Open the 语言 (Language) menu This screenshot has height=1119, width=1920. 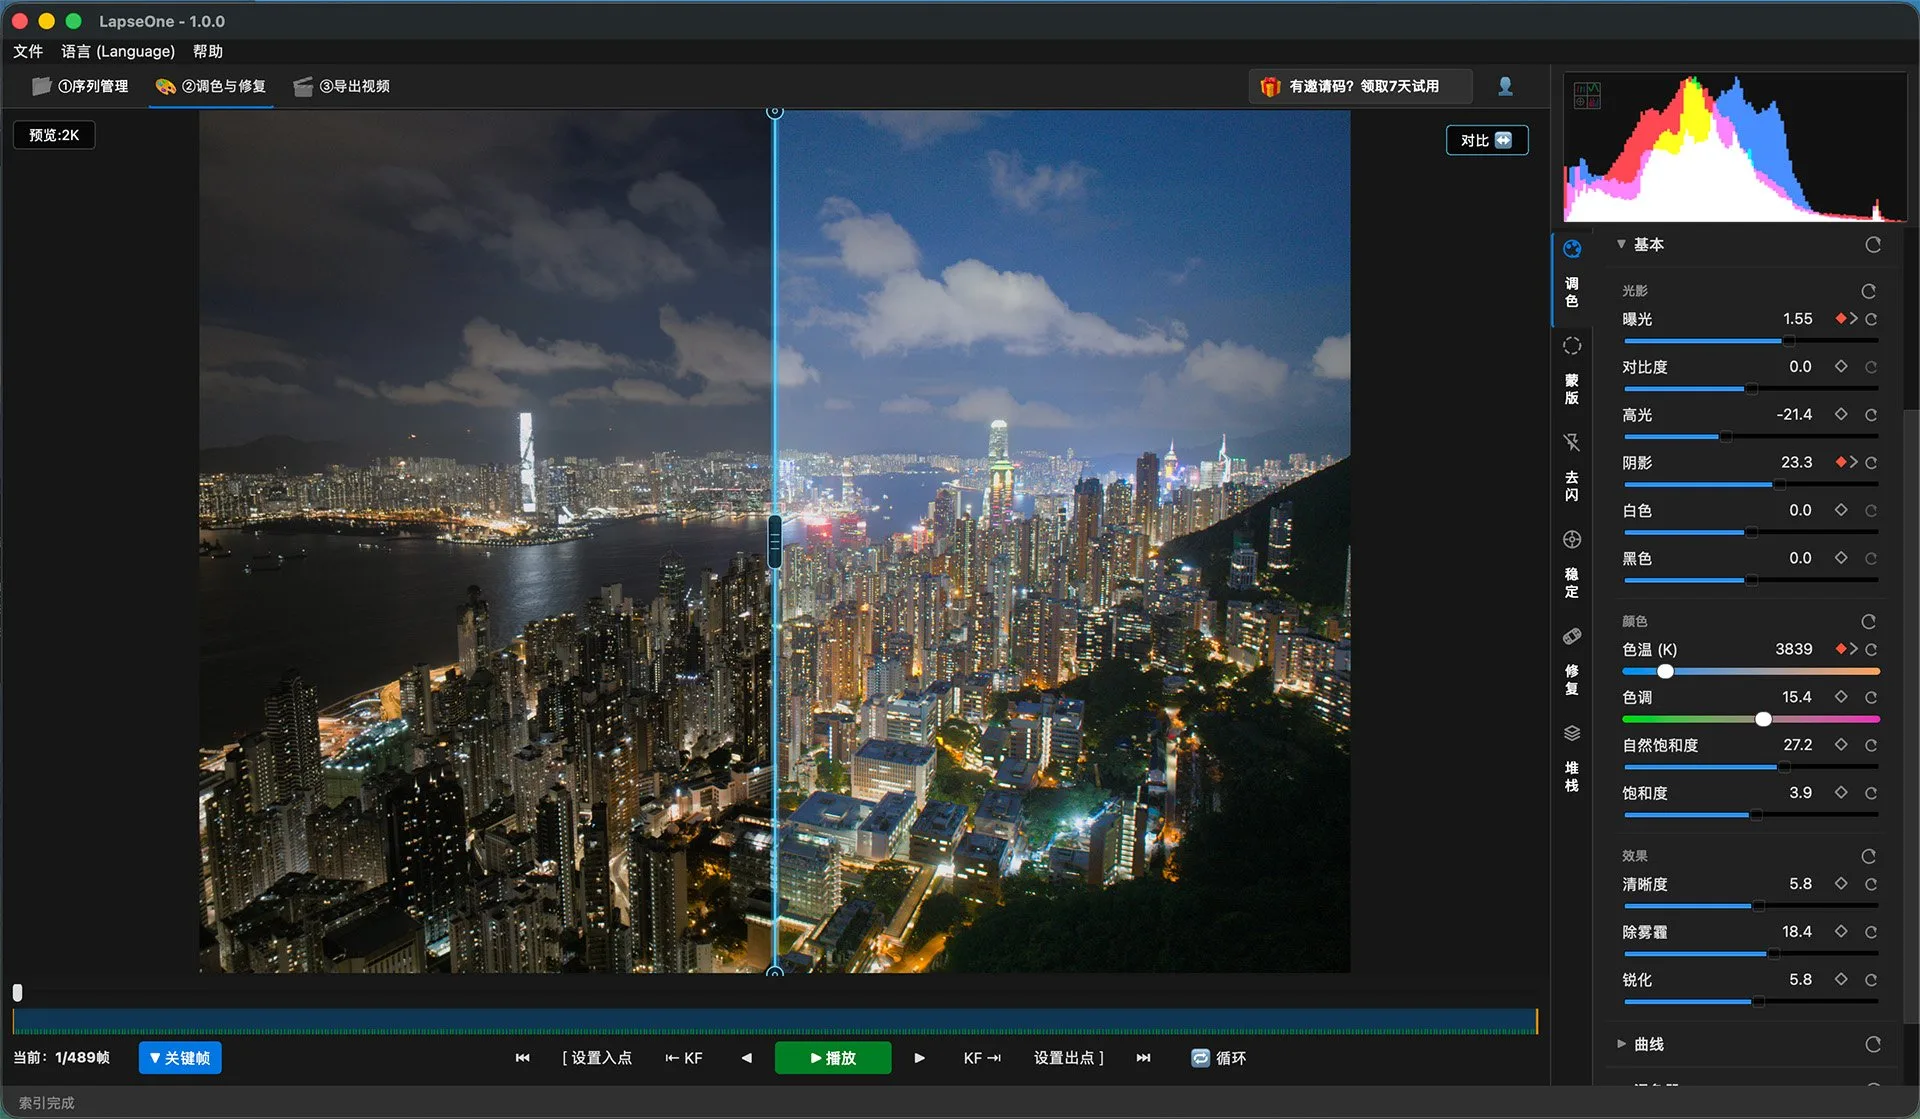pyautogui.click(x=118, y=51)
